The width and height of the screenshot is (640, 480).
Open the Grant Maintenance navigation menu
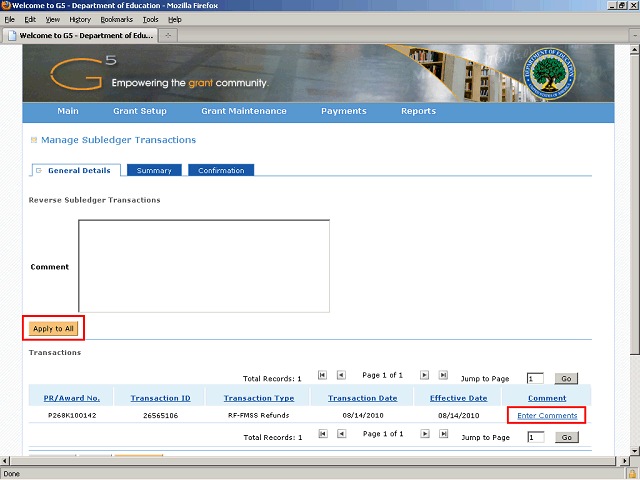coord(244,111)
